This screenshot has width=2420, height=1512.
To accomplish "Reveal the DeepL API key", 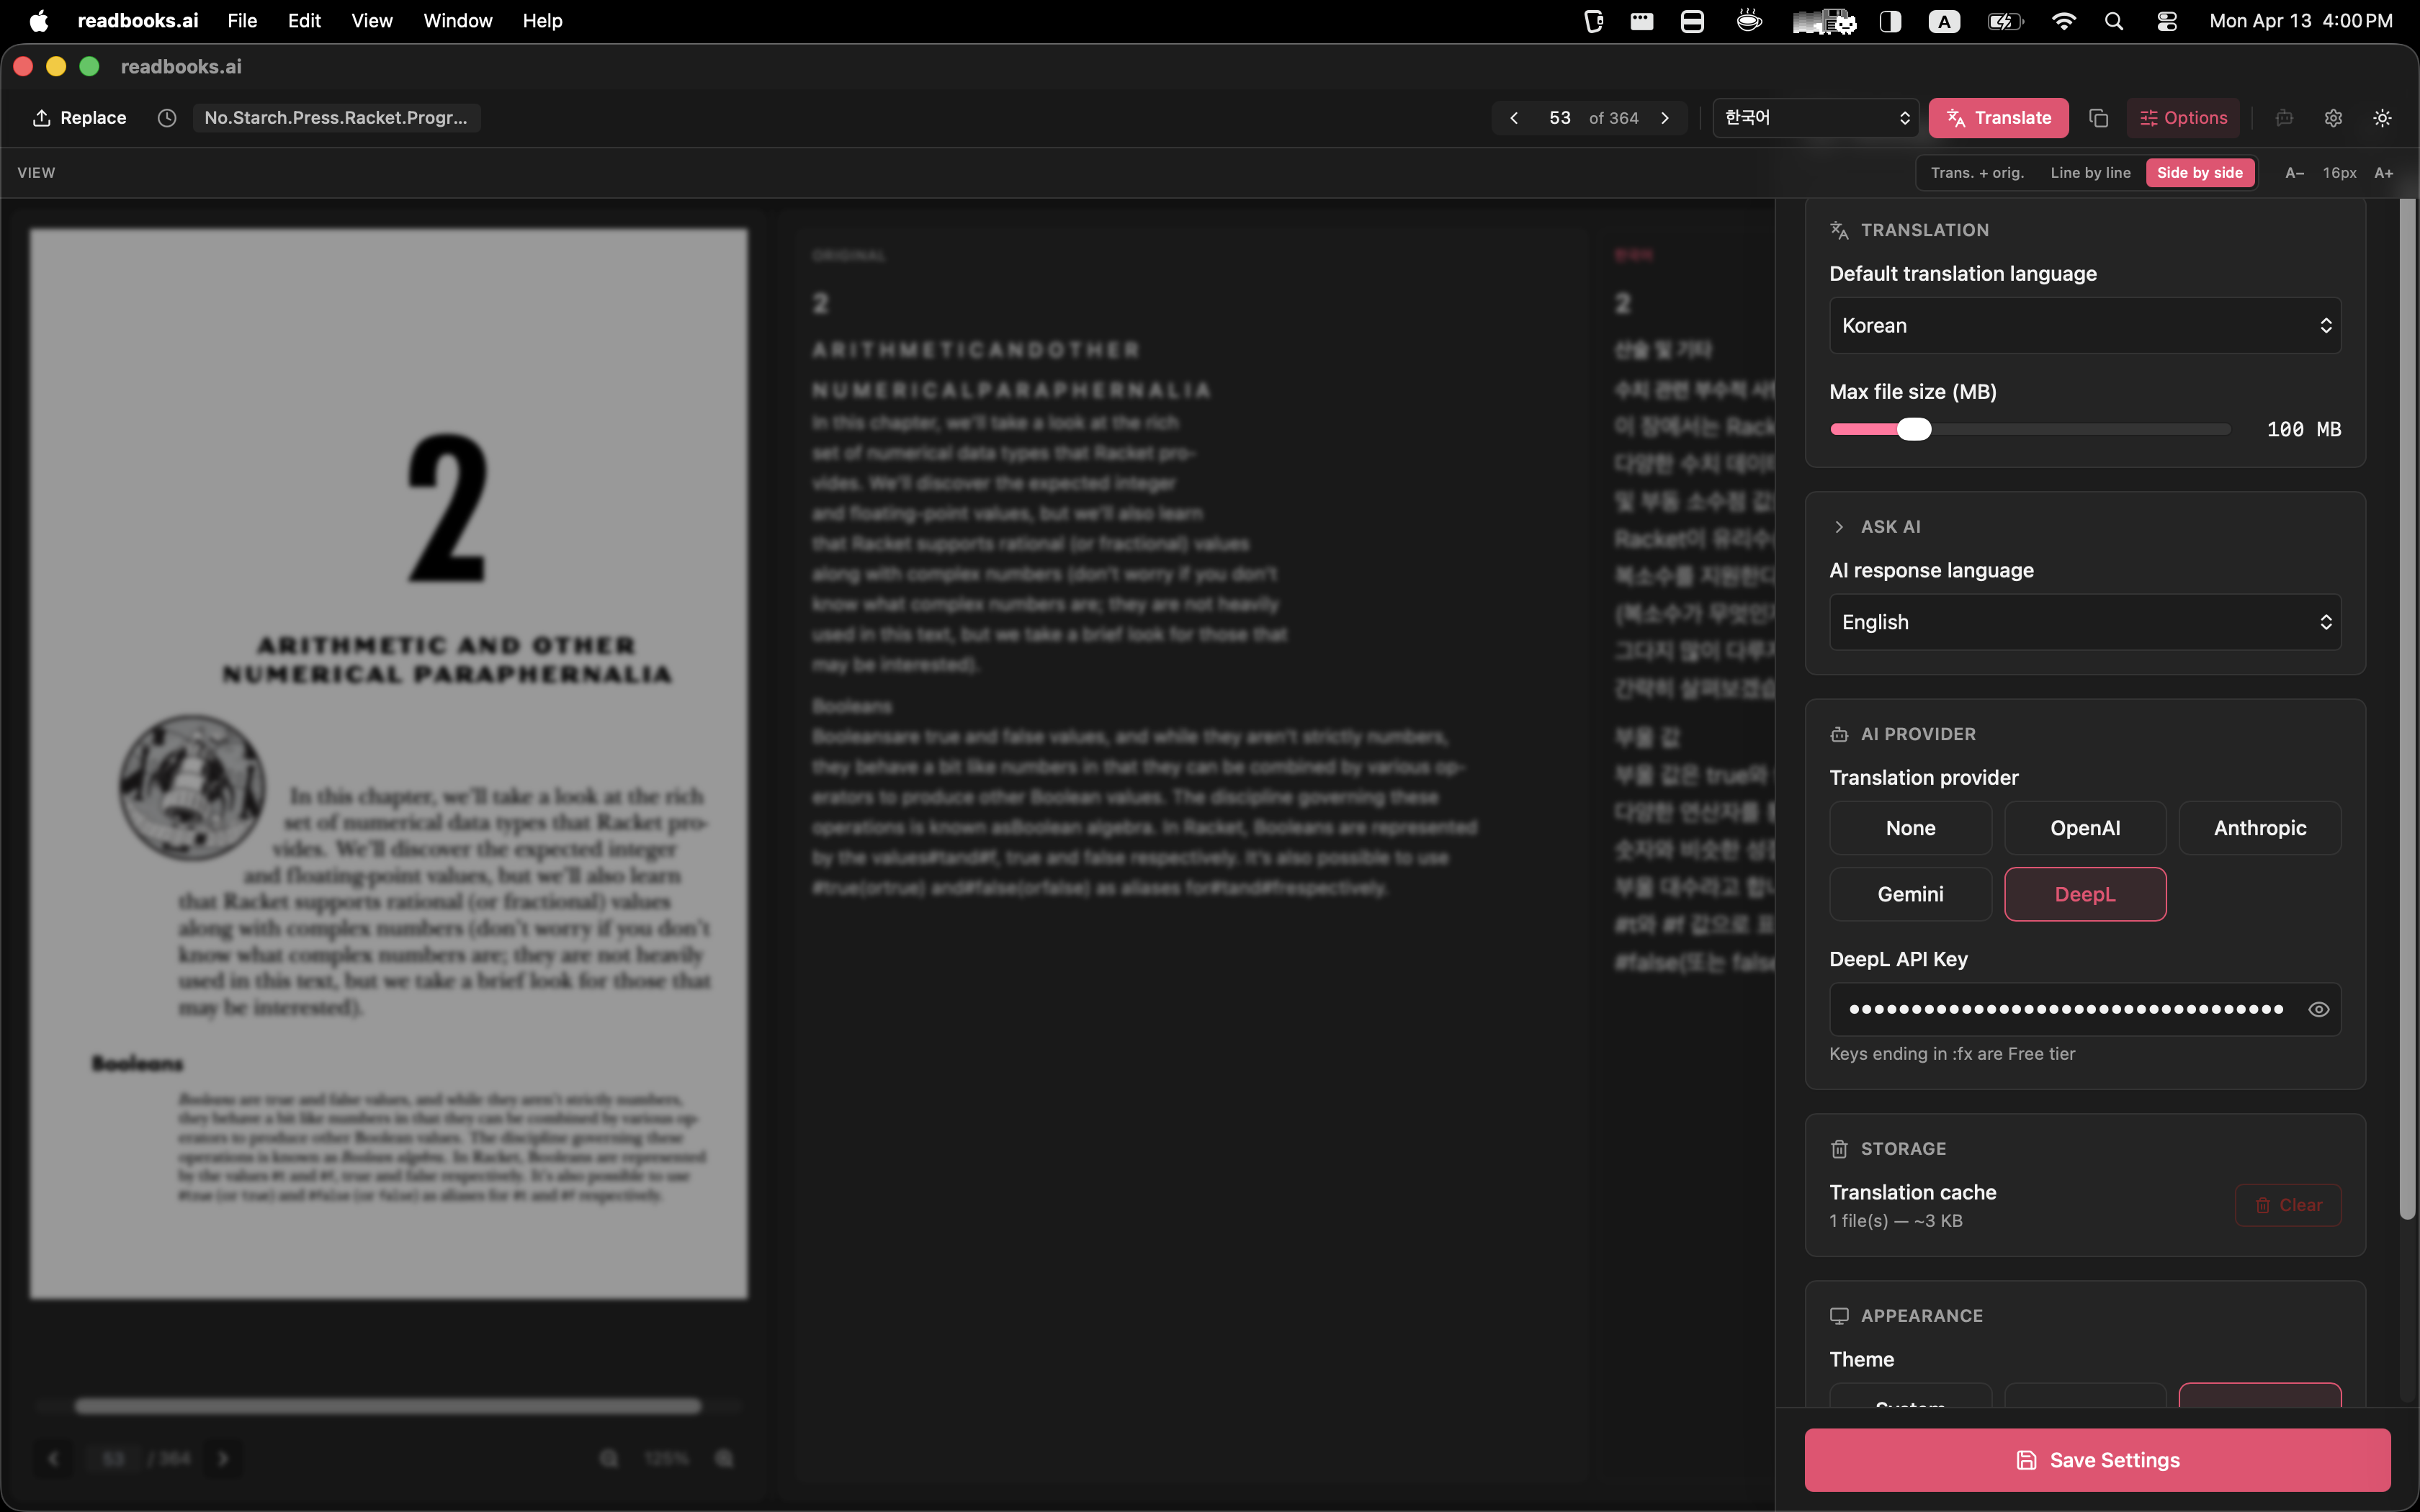I will [2318, 1009].
